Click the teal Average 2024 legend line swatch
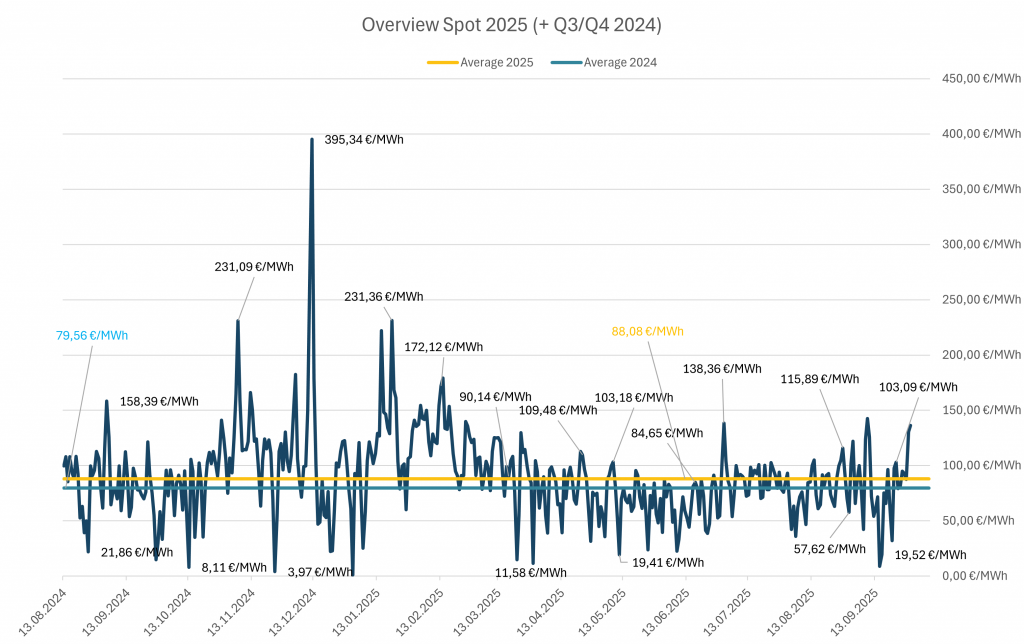The image size is (1024, 644). 566,62
